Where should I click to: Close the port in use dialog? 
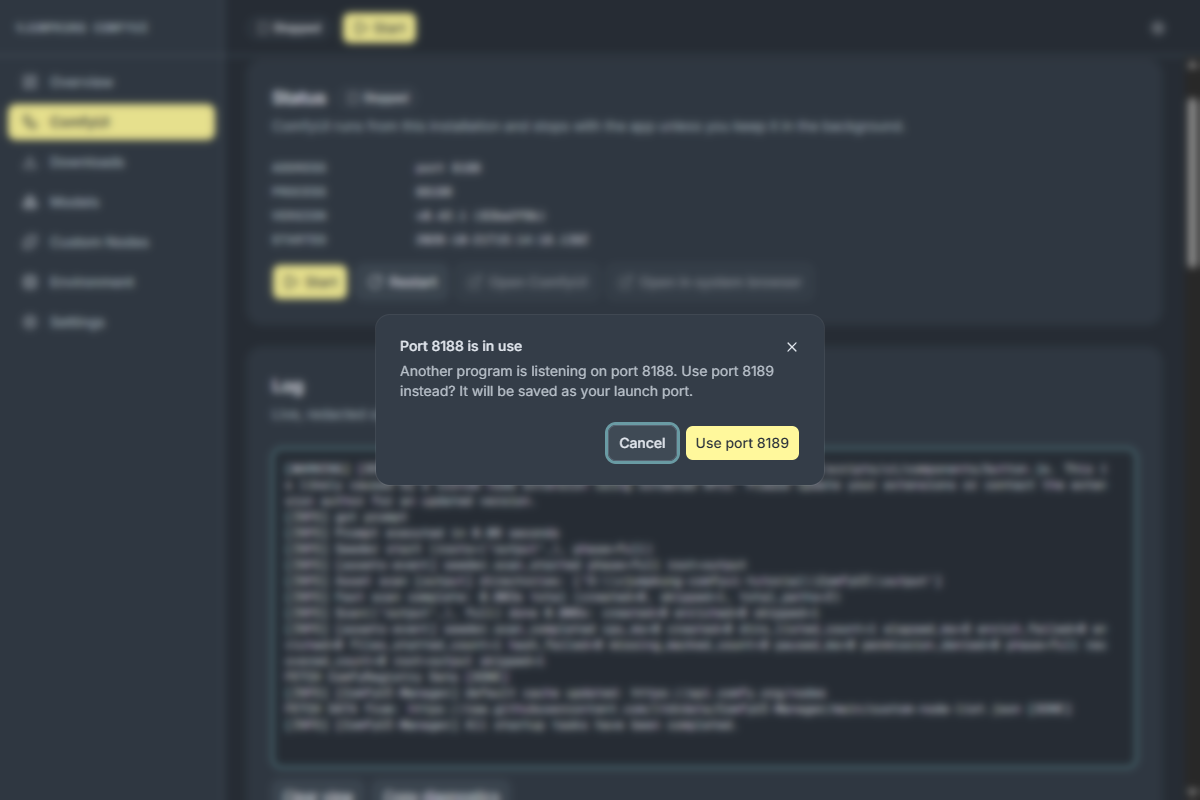point(792,347)
